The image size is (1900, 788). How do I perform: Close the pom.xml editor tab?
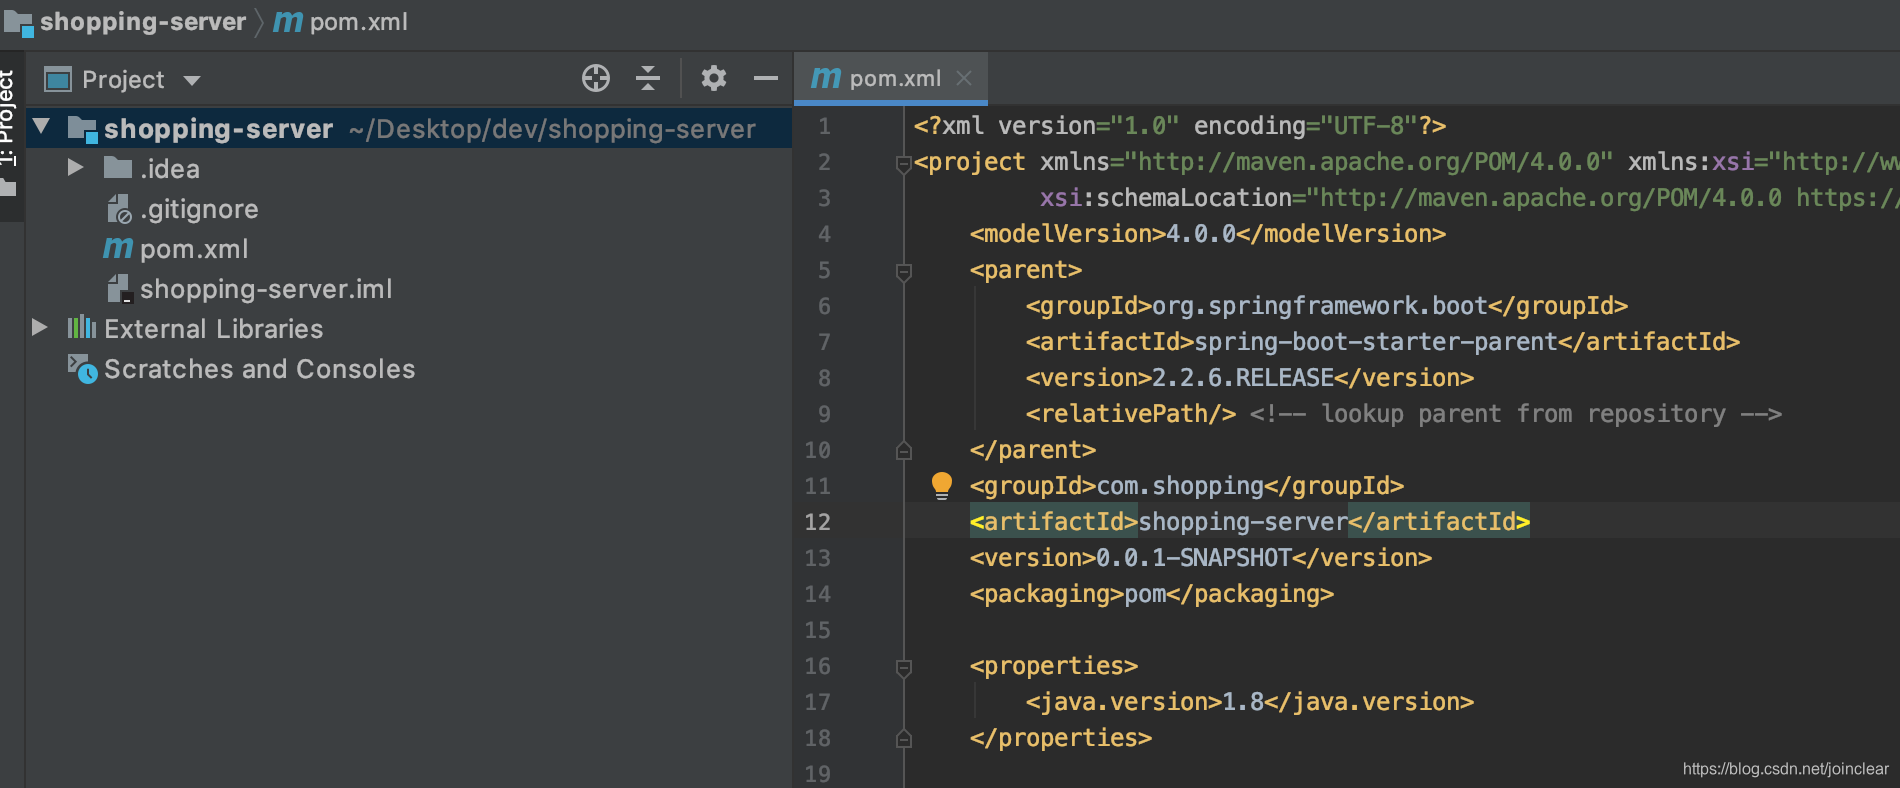point(964,78)
